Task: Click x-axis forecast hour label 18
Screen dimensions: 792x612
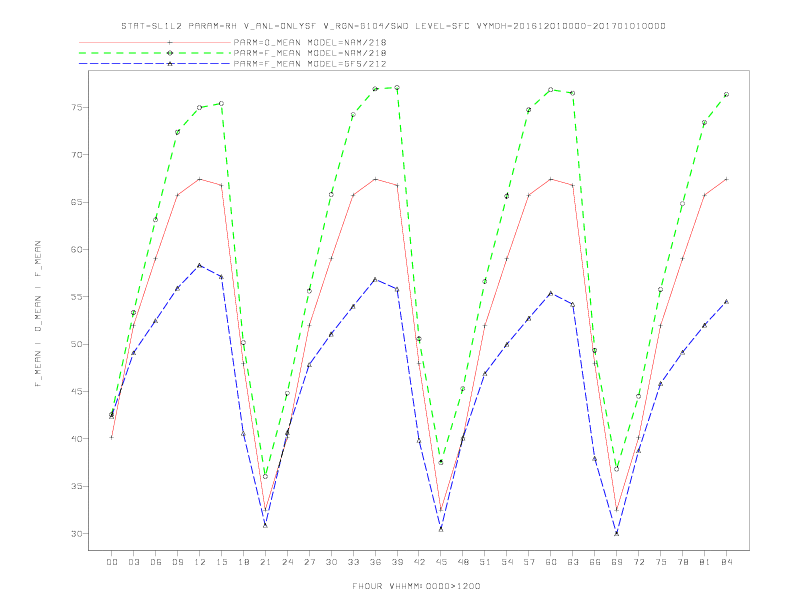Action: pos(243,562)
